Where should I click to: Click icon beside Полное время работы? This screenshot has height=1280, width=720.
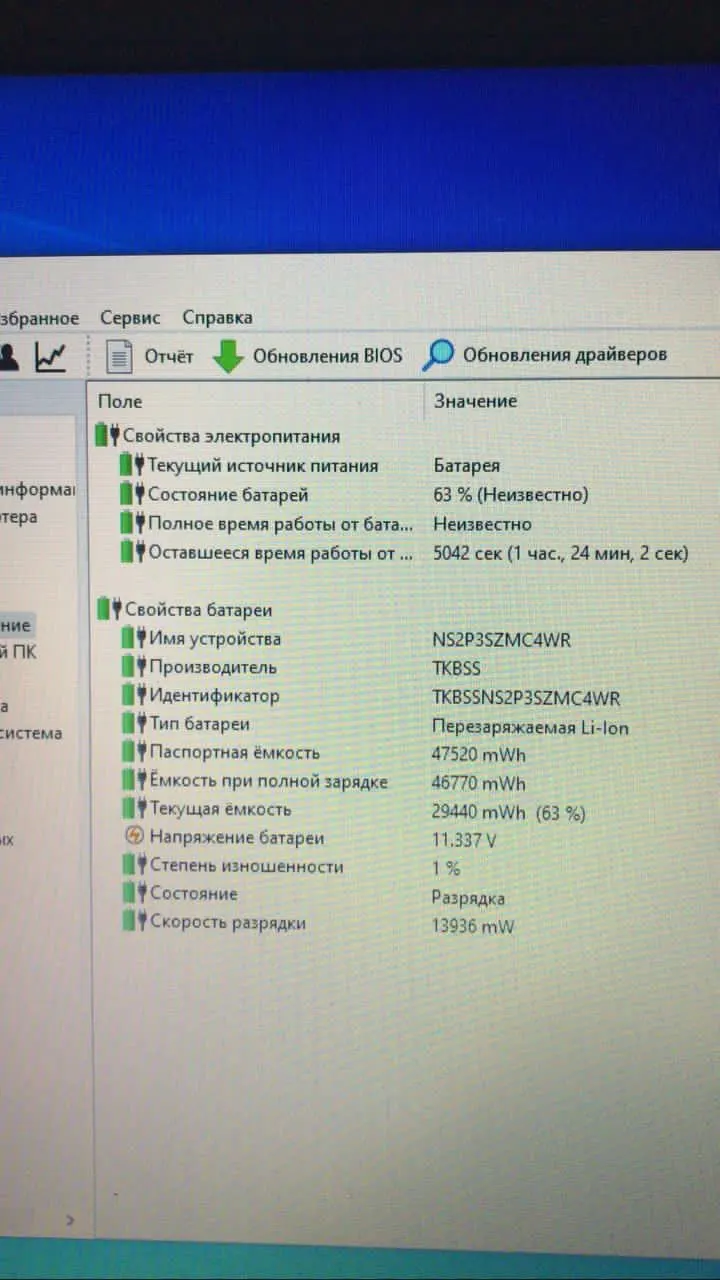(132, 523)
